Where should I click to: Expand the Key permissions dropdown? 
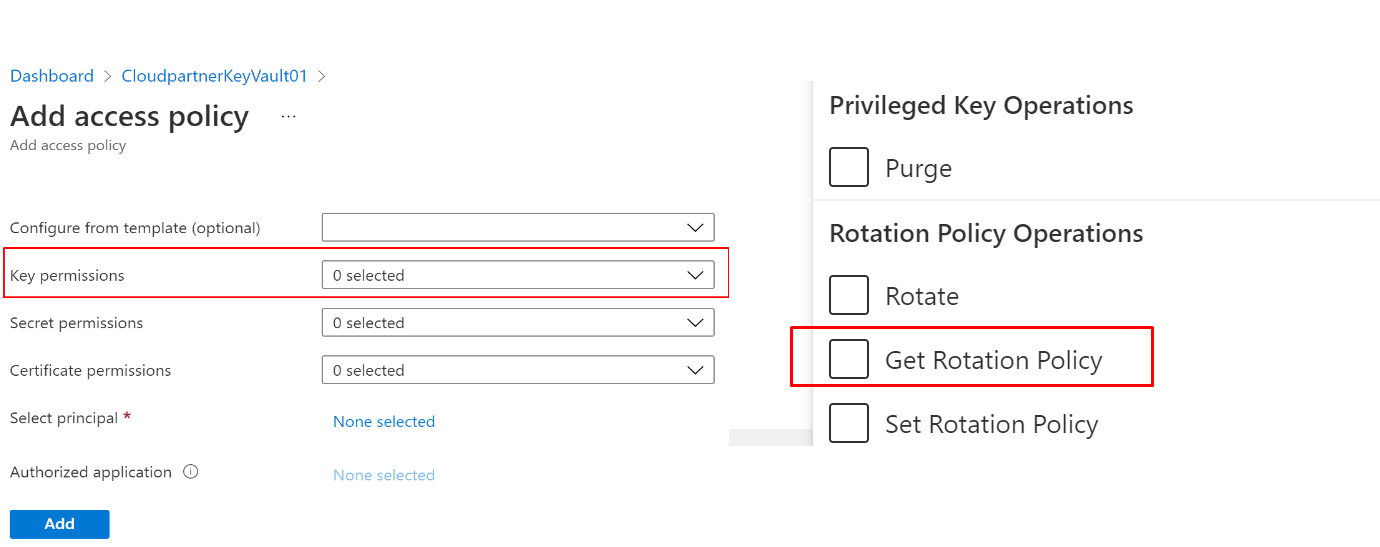click(x=517, y=275)
